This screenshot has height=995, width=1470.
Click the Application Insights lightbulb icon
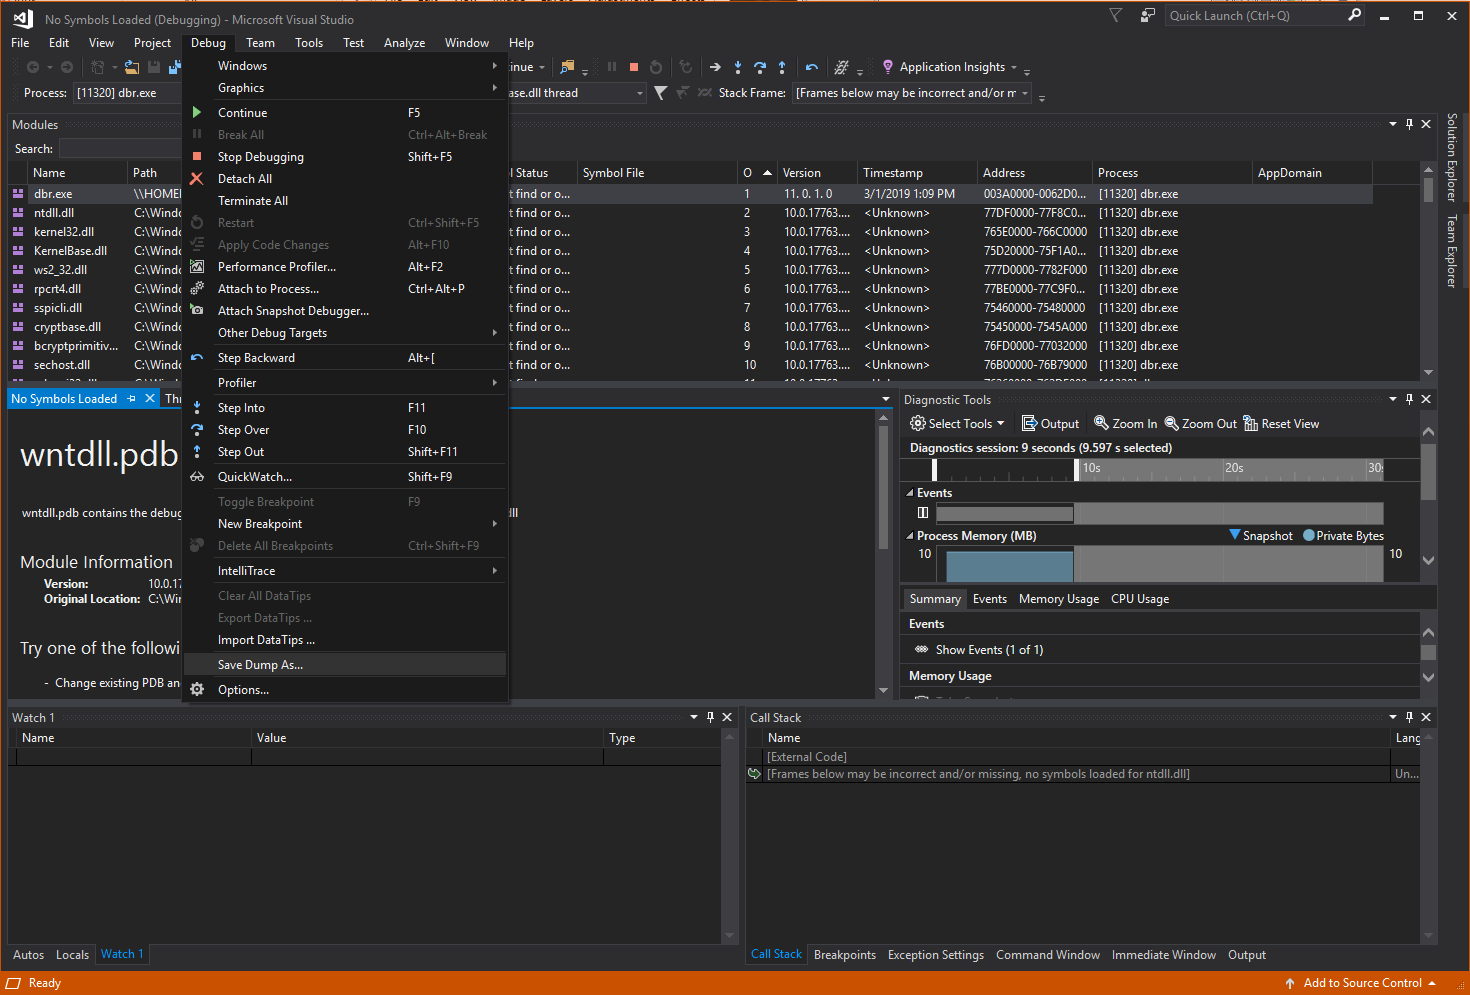(x=888, y=67)
